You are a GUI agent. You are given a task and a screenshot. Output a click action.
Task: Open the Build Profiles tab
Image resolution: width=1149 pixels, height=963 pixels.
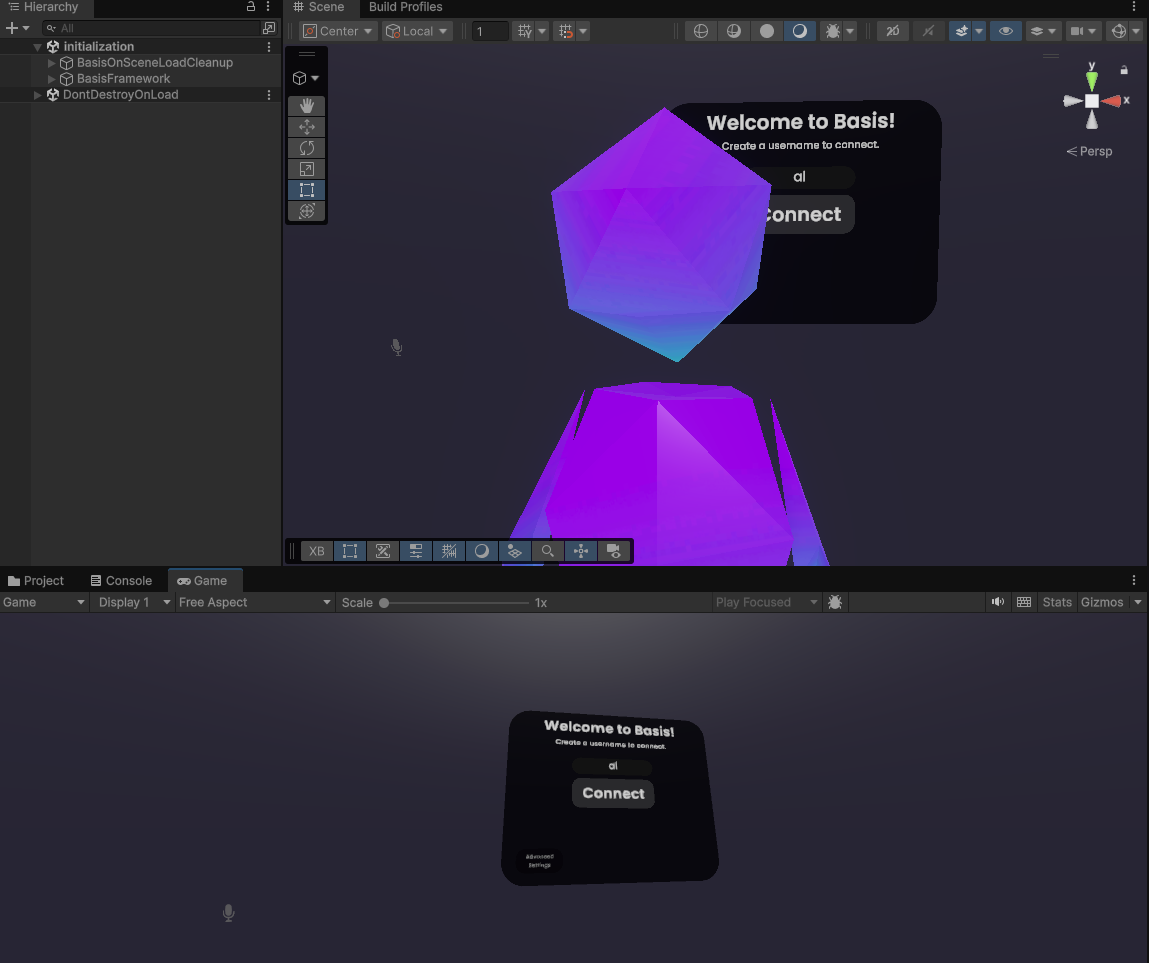pyautogui.click(x=405, y=8)
